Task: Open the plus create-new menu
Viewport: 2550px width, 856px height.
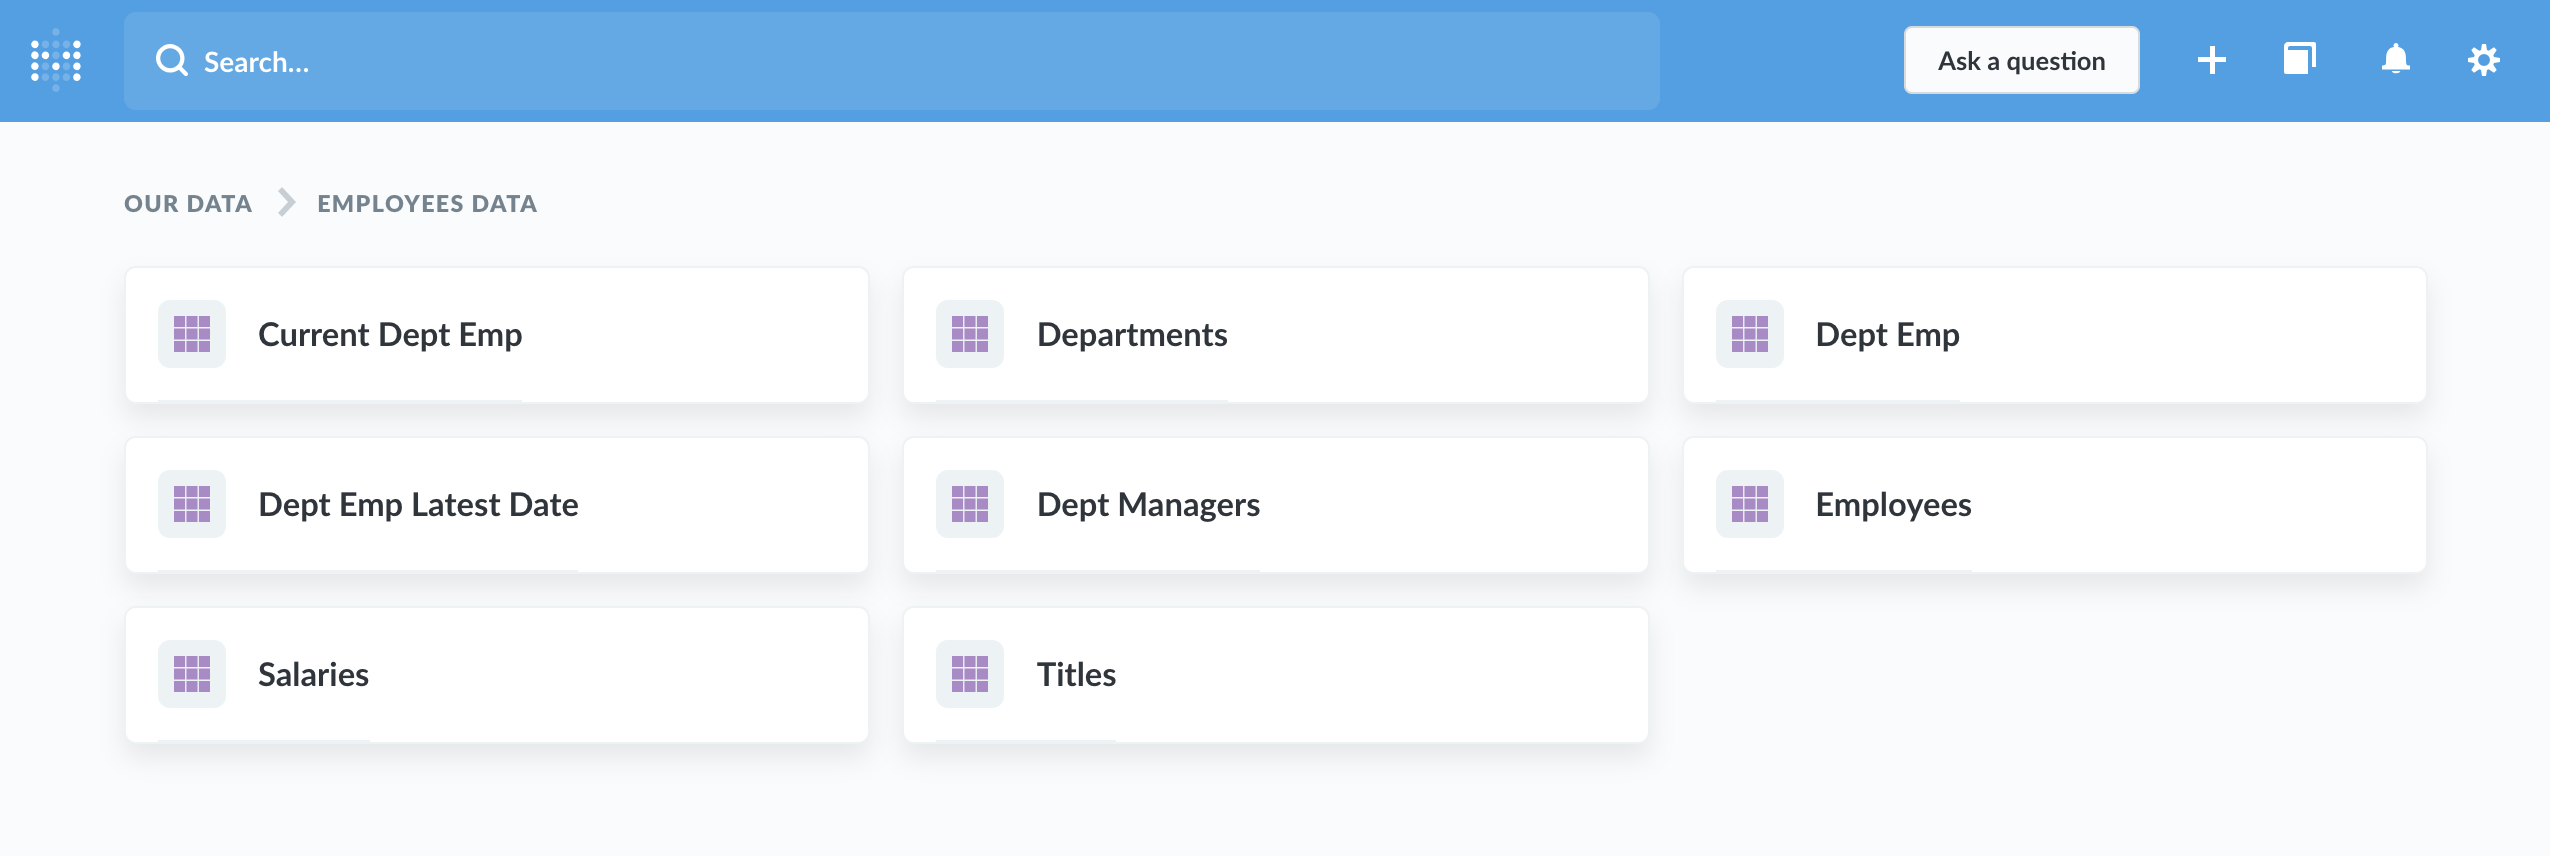Action: pyautogui.click(x=2211, y=61)
